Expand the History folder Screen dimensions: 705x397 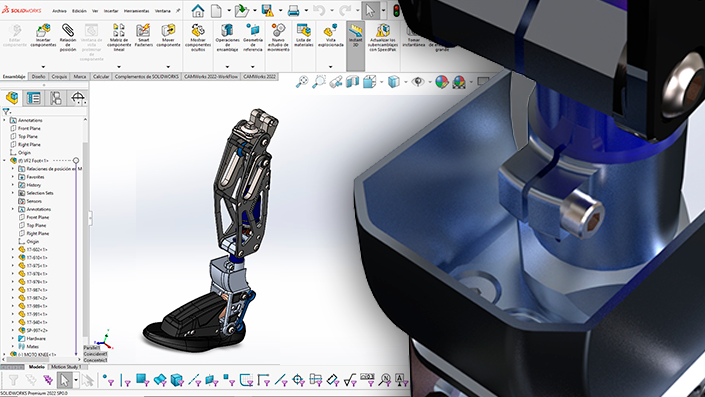tap(13, 185)
